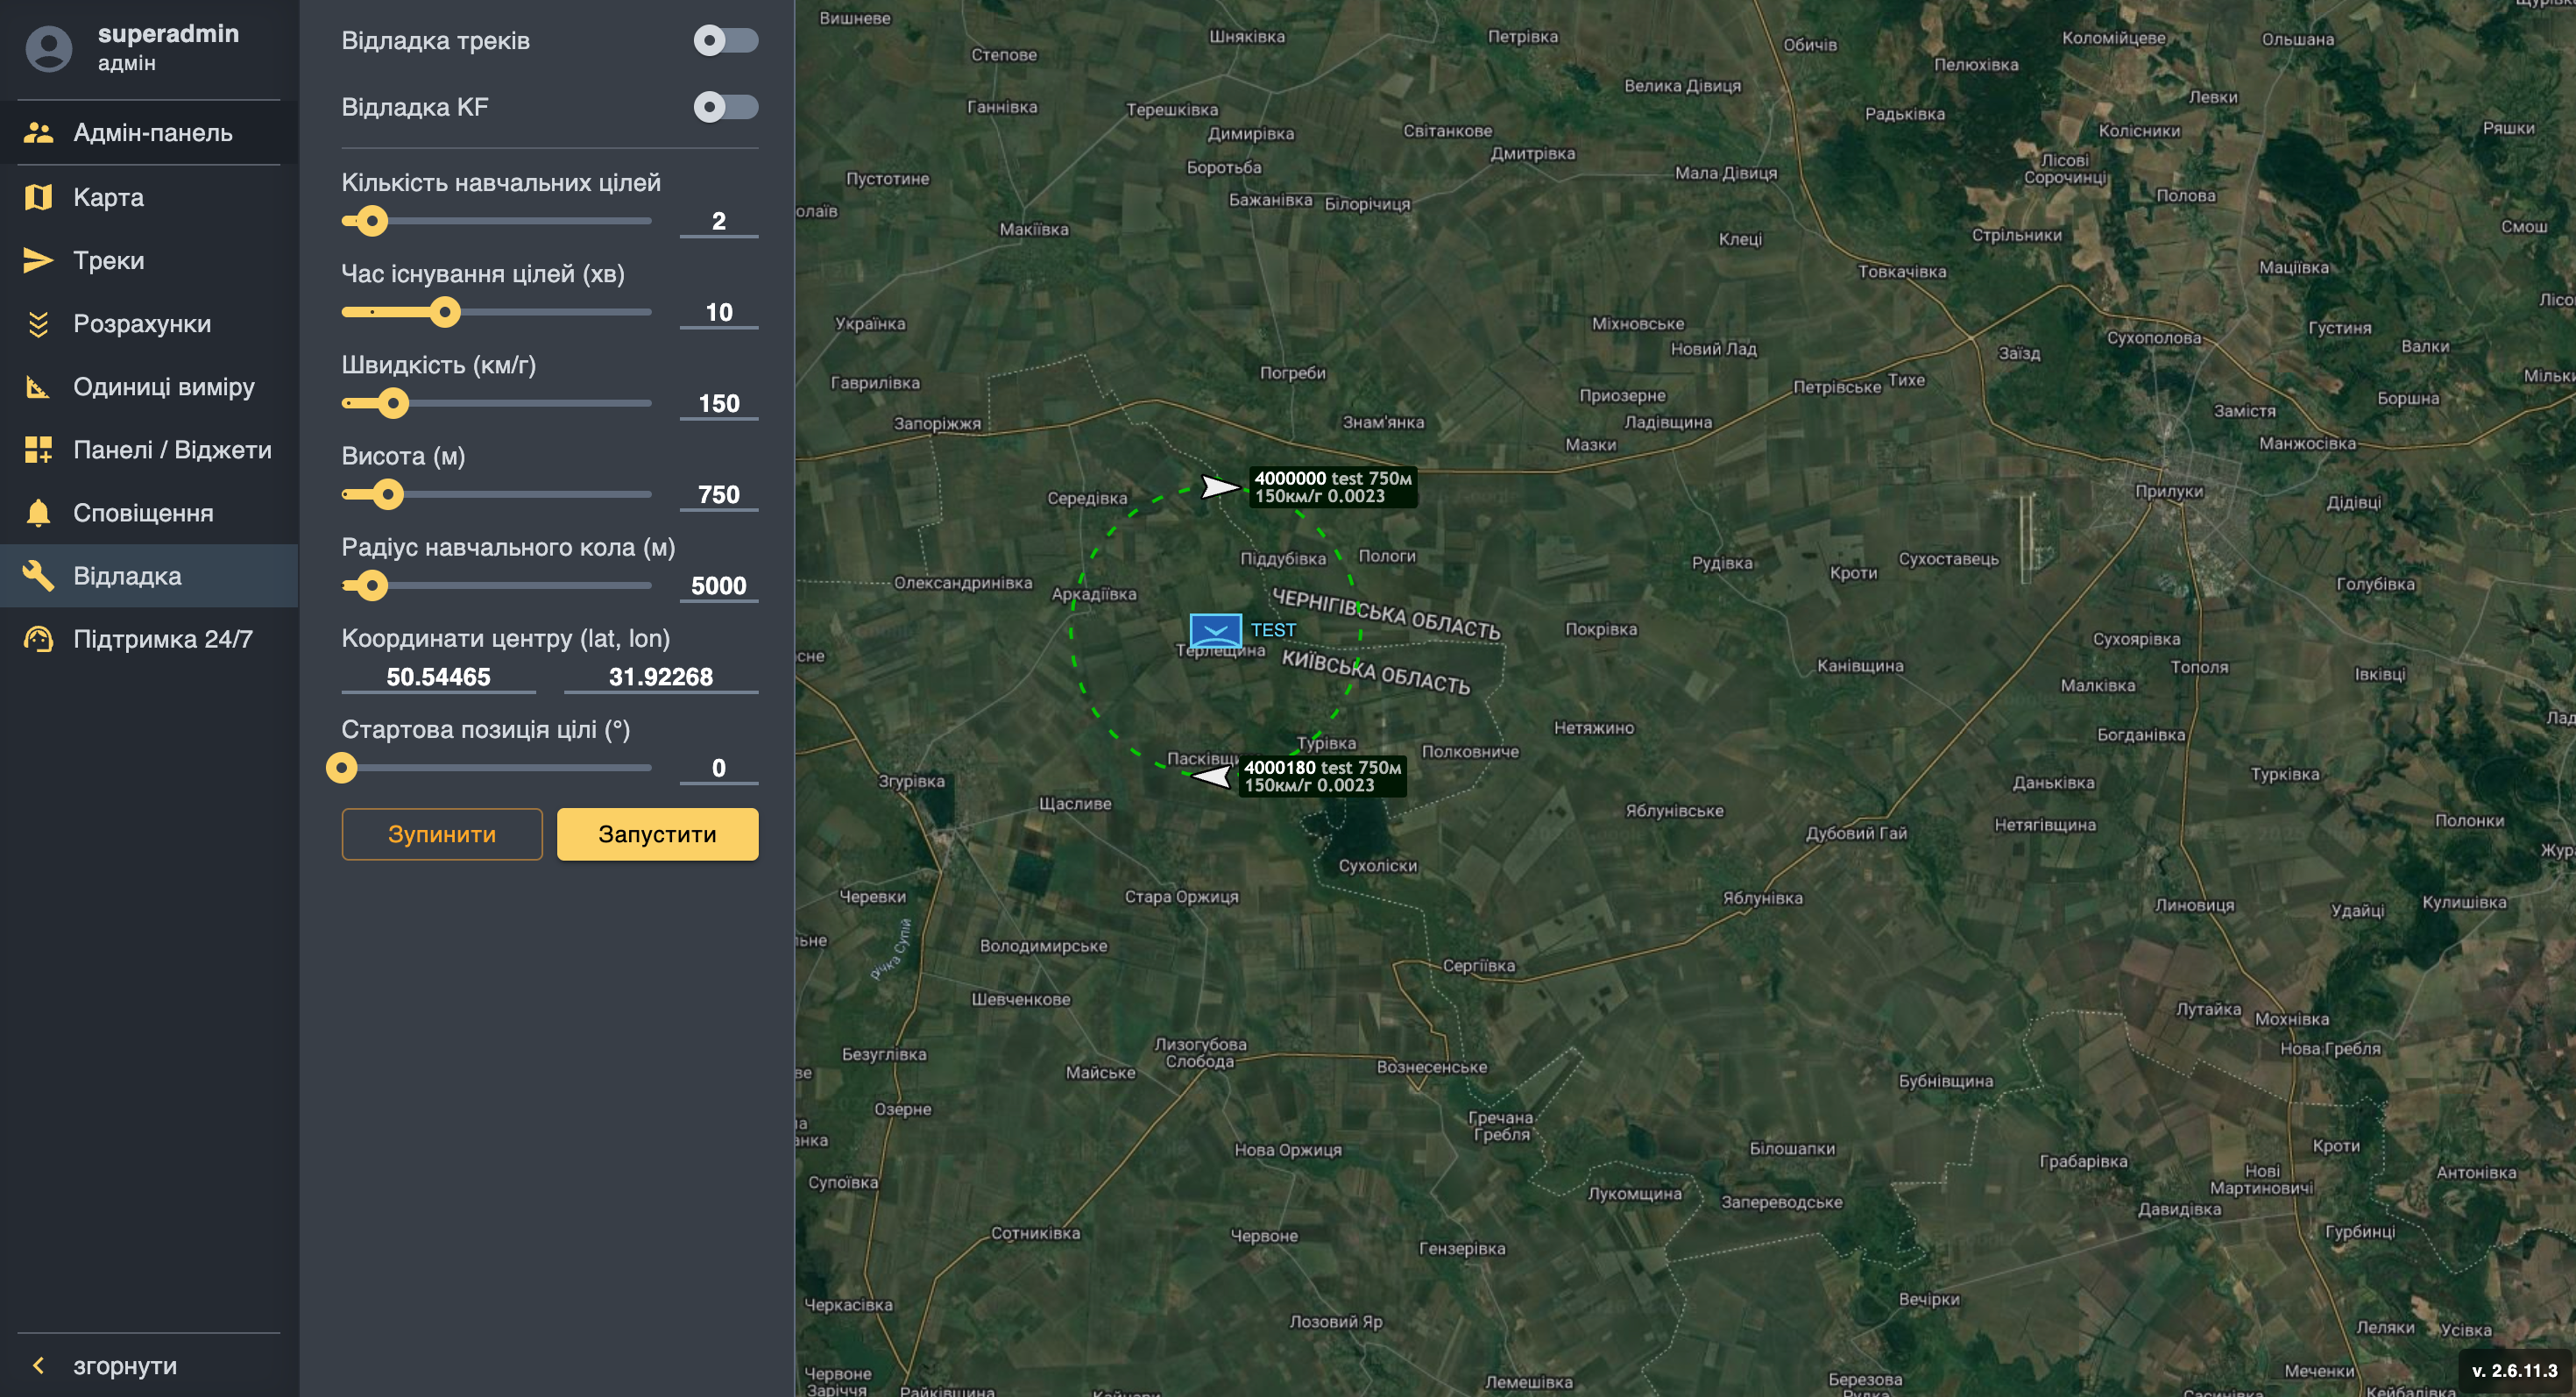The width and height of the screenshot is (2576, 1397).
Task: Click the Підтримка 24/7 headset icon
Action: [x=38, y=639]
